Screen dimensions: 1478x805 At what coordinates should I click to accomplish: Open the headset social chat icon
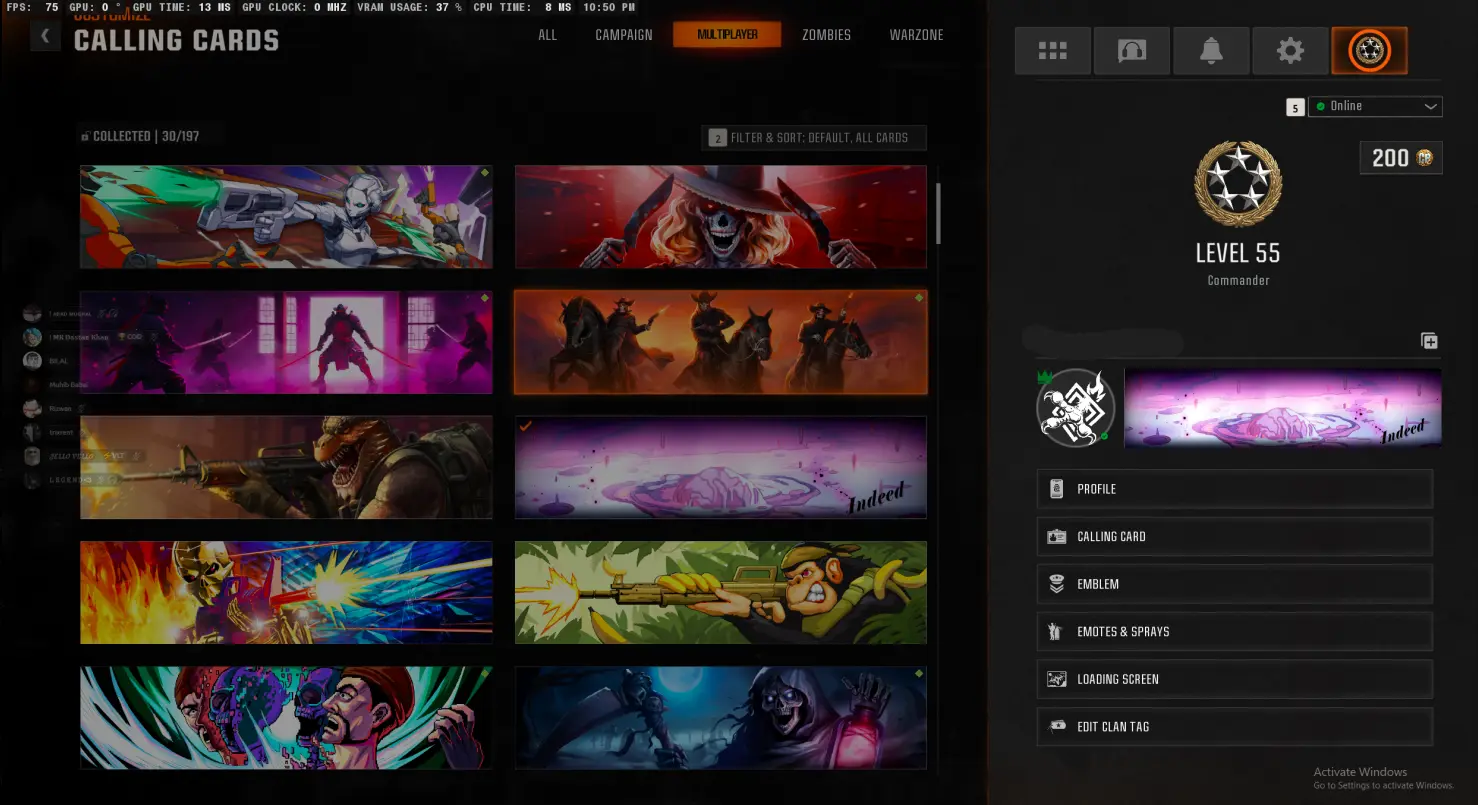pyautogui.click(x=1132, y=51)
